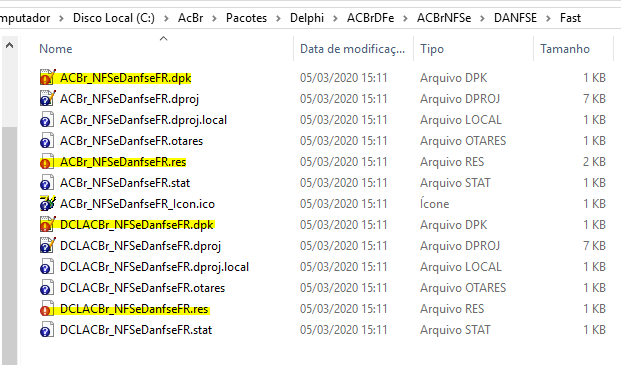Select the ACBr_NFSeDanfseFR.otares file icon

47,141
